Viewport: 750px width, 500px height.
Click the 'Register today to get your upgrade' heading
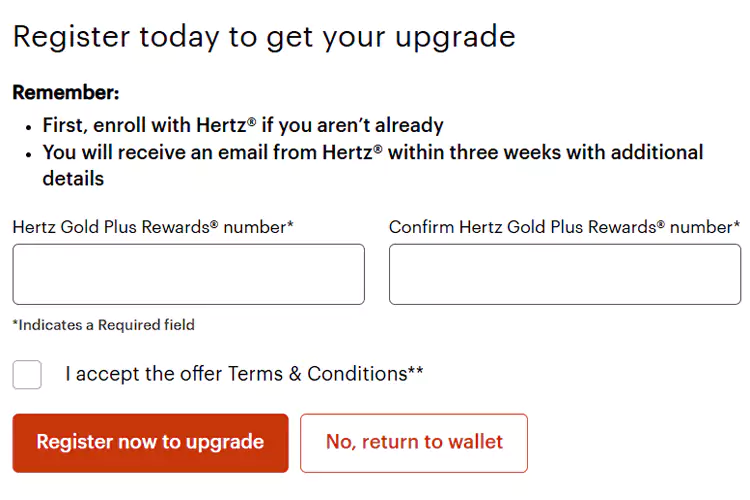(264, 37)
